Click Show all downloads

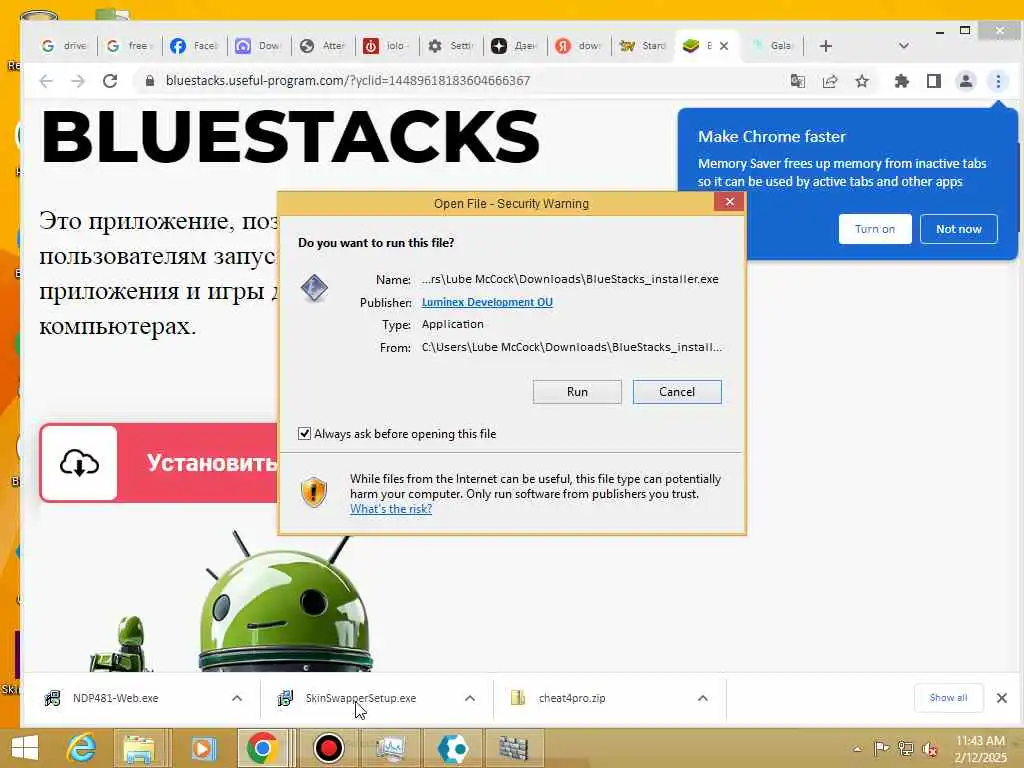pyautogui.click(x=948, y=698)
